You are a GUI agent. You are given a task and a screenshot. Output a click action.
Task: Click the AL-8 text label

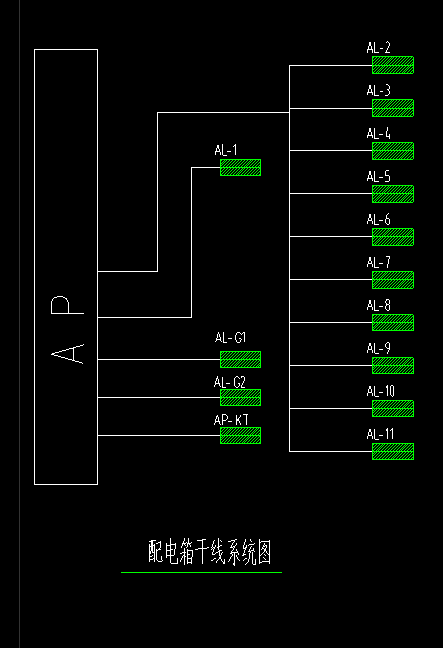tap(378, 306)
